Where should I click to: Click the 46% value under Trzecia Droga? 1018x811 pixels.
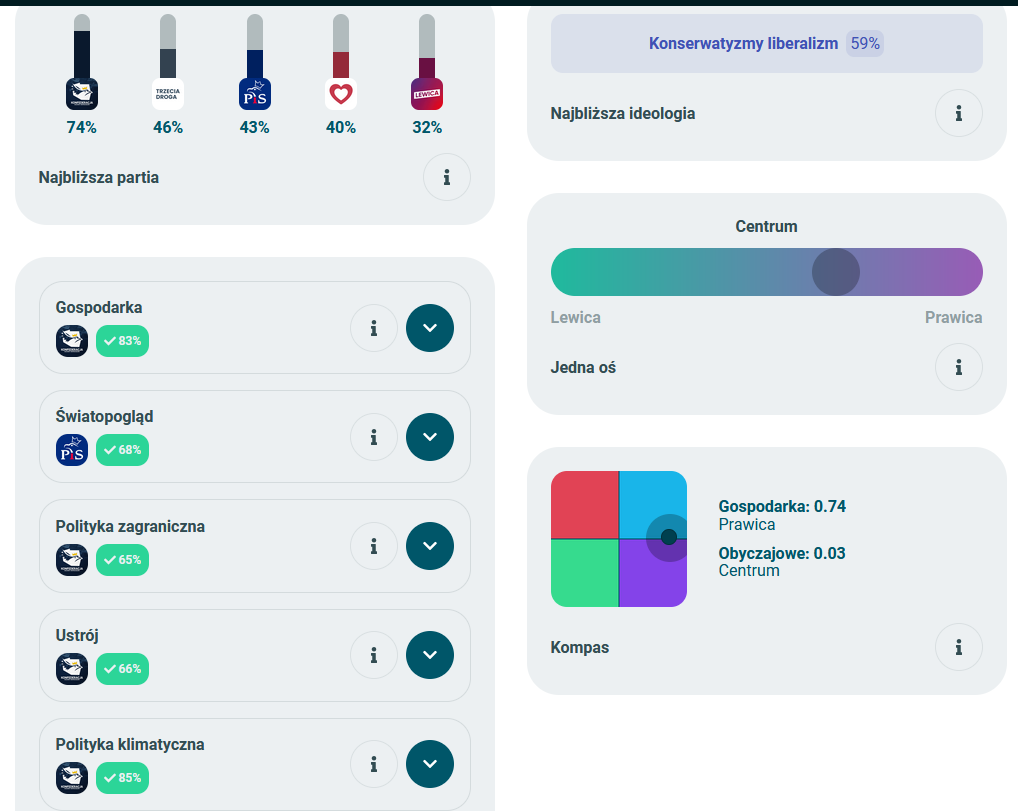coord(168,127)
